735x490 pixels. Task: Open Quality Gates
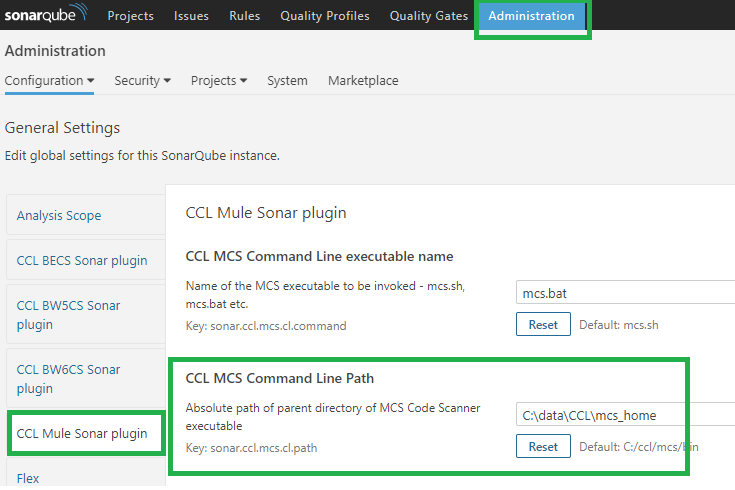429,16
